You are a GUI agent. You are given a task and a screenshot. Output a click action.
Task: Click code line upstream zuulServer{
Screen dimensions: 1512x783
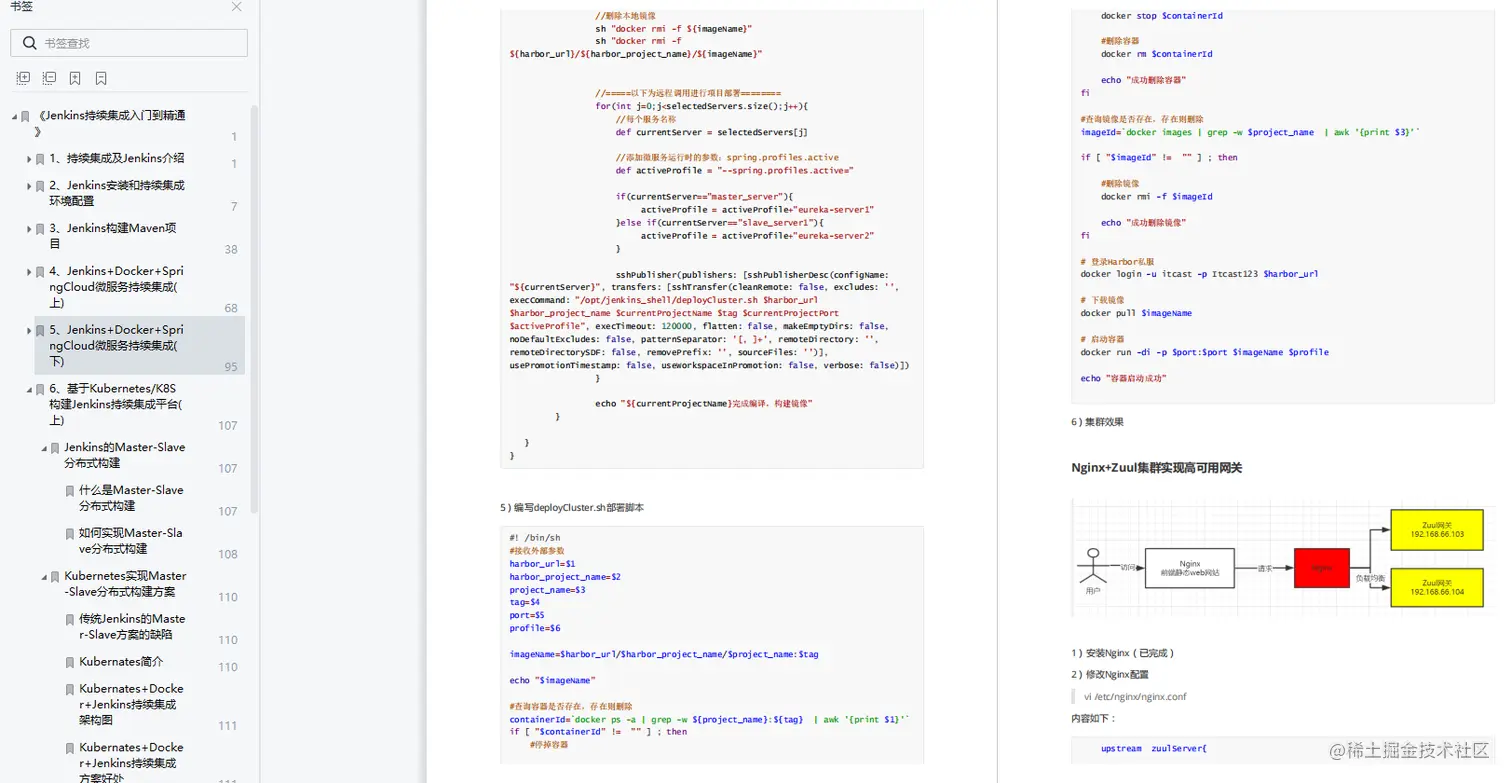click(1154, 748)
